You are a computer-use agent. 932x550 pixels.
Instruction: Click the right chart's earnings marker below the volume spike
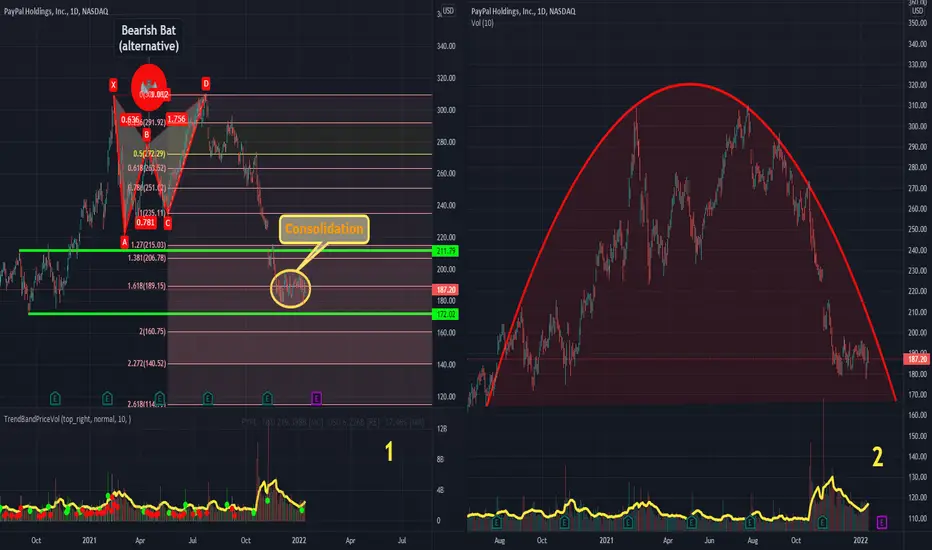coord(823,523)
